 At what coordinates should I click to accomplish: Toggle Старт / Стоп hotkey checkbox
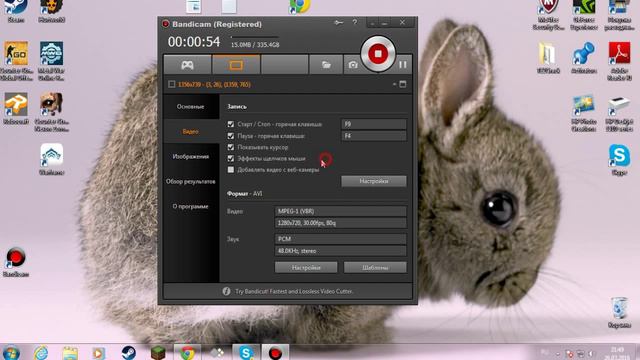click(231, 124)
